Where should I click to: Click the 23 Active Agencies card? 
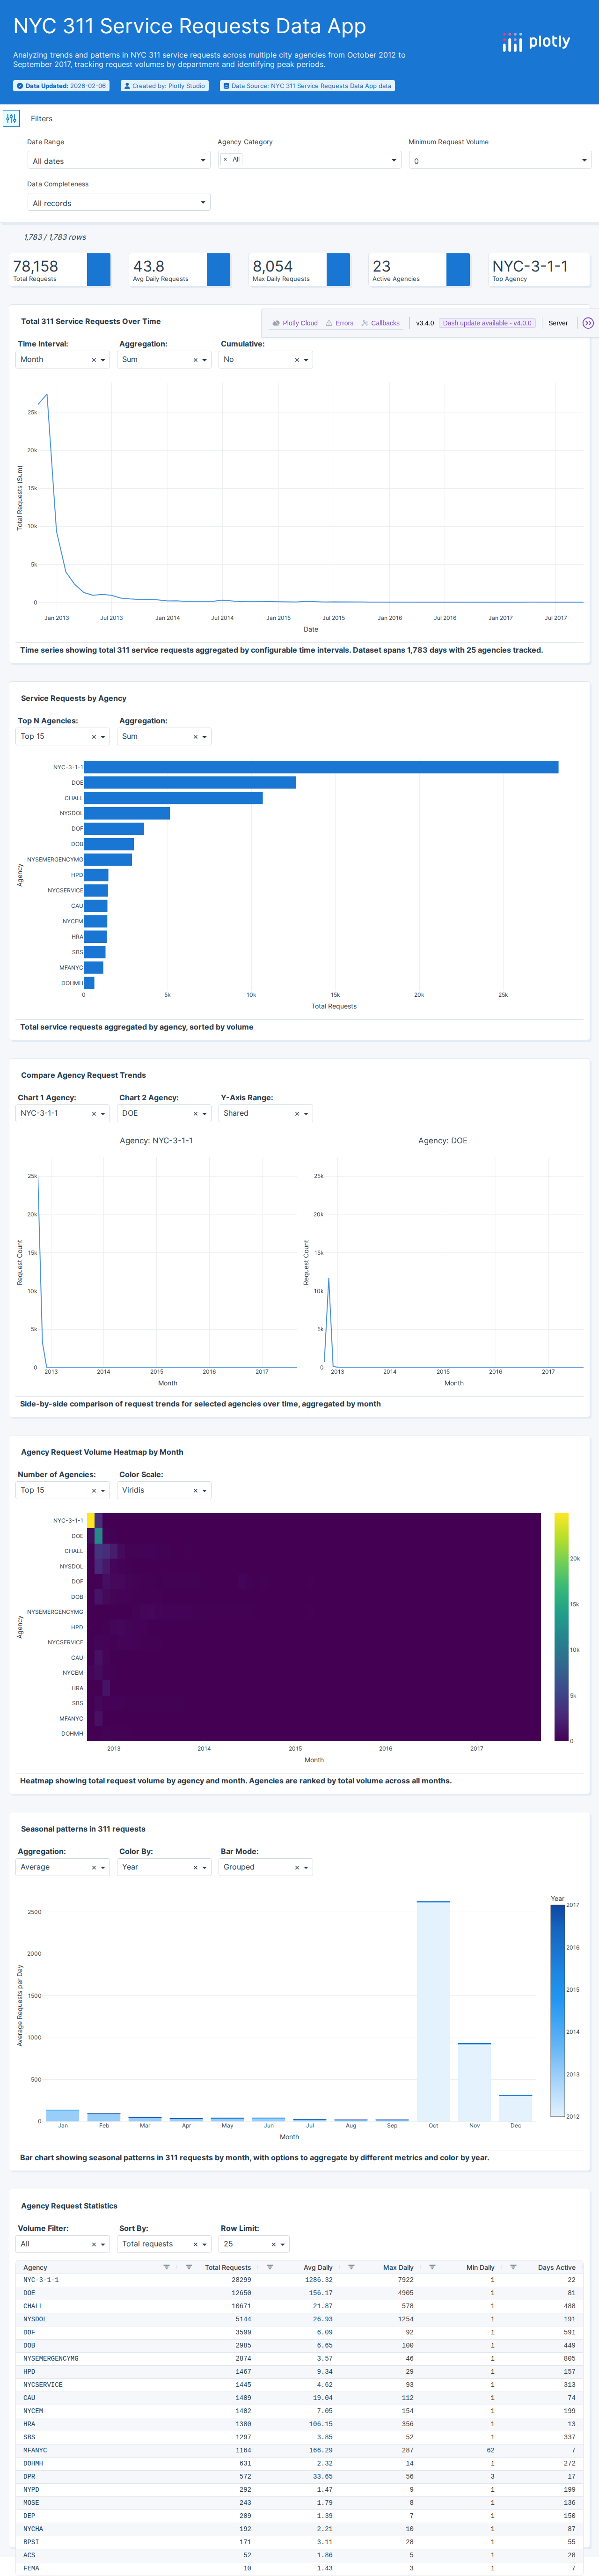click(419, 270)
